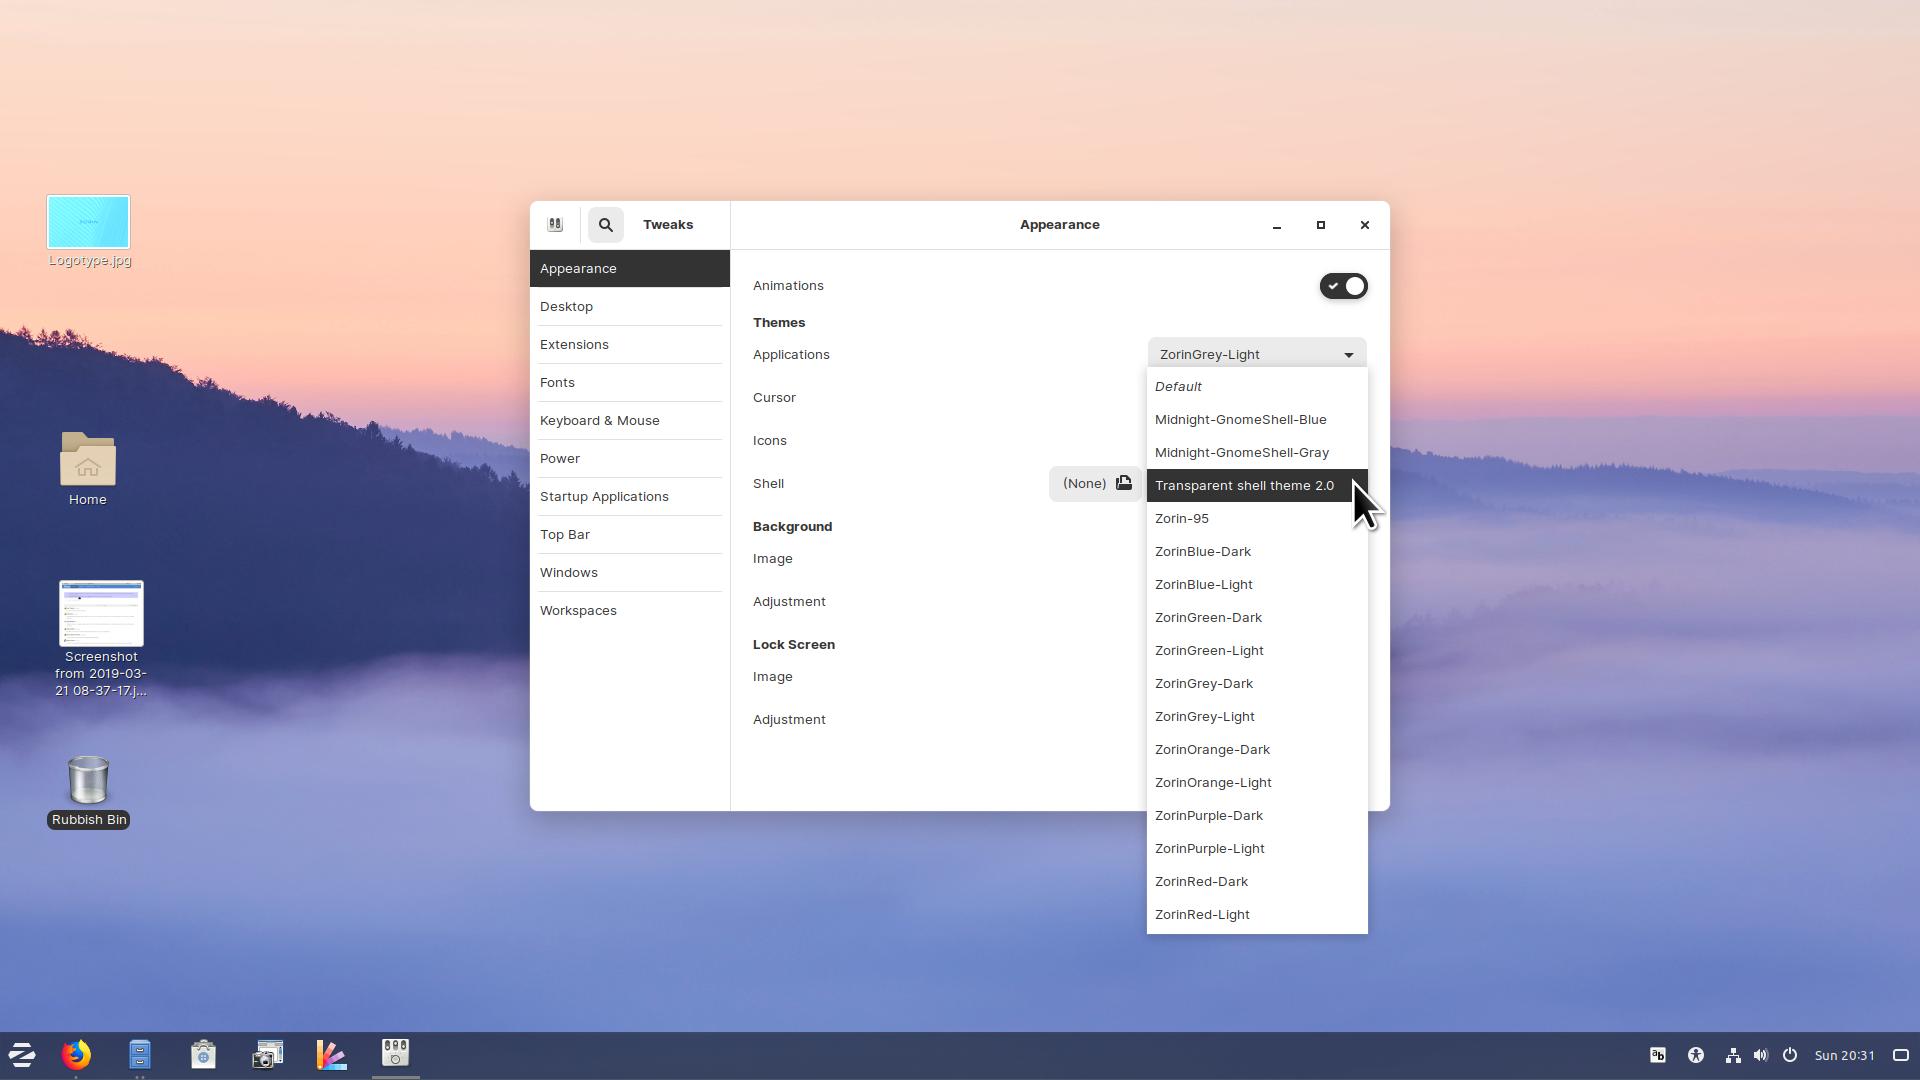The height and width of the screenshot is (1080, 1920).
Task: Choose Midnight-GnomeShell-Gray from the theme list
Action: coord(1241,453)
